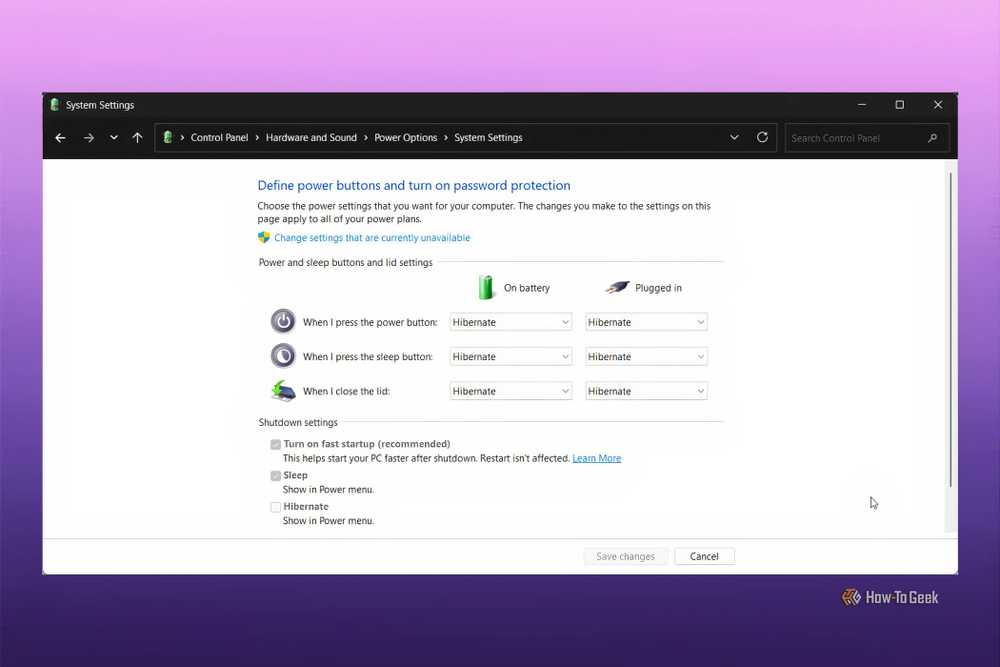The image size is (1000, 667).
Task: Click the 'Define power buttons and turn on password protection' heading
Action: (x=414, y=186)
